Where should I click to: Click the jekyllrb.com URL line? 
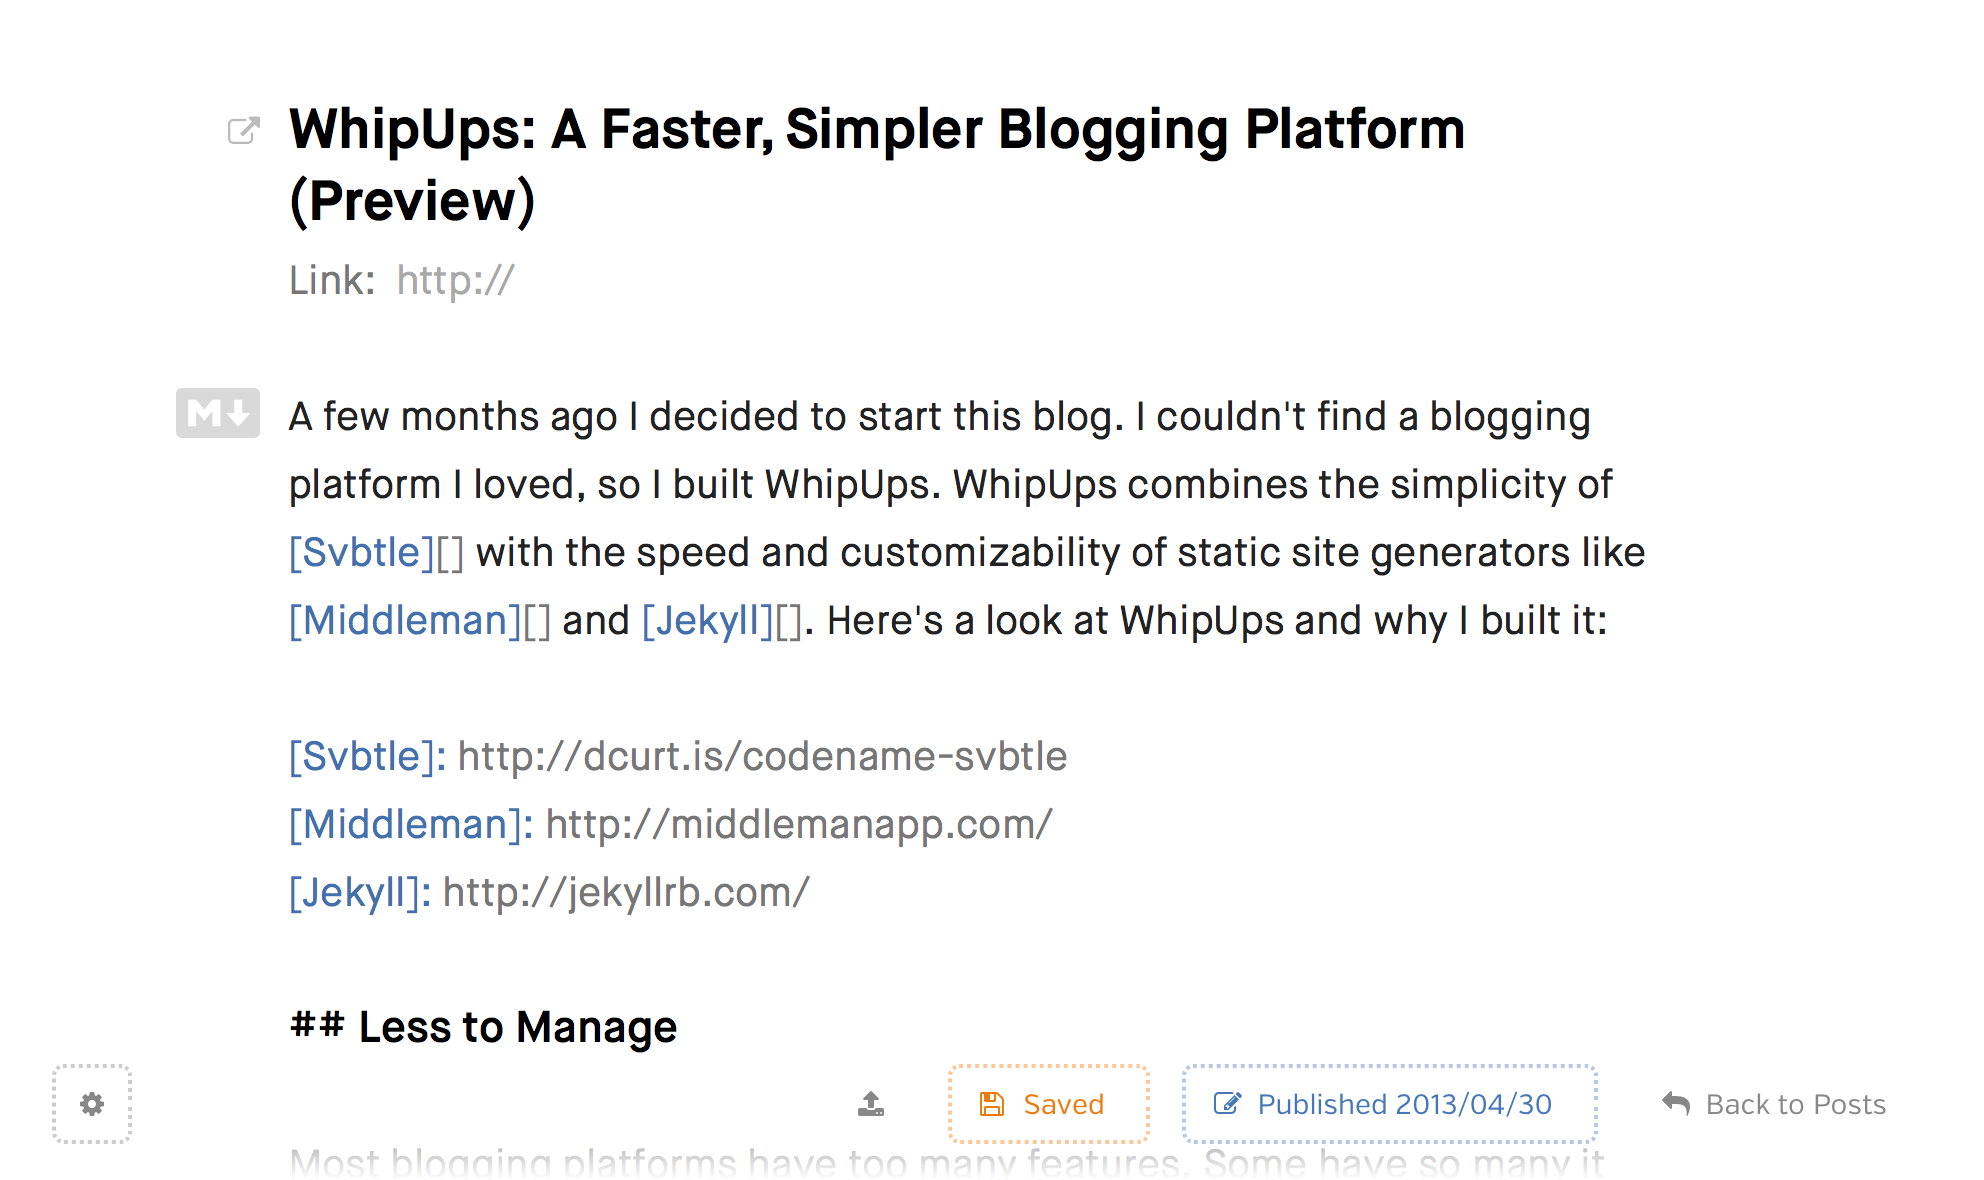(549, 893)
